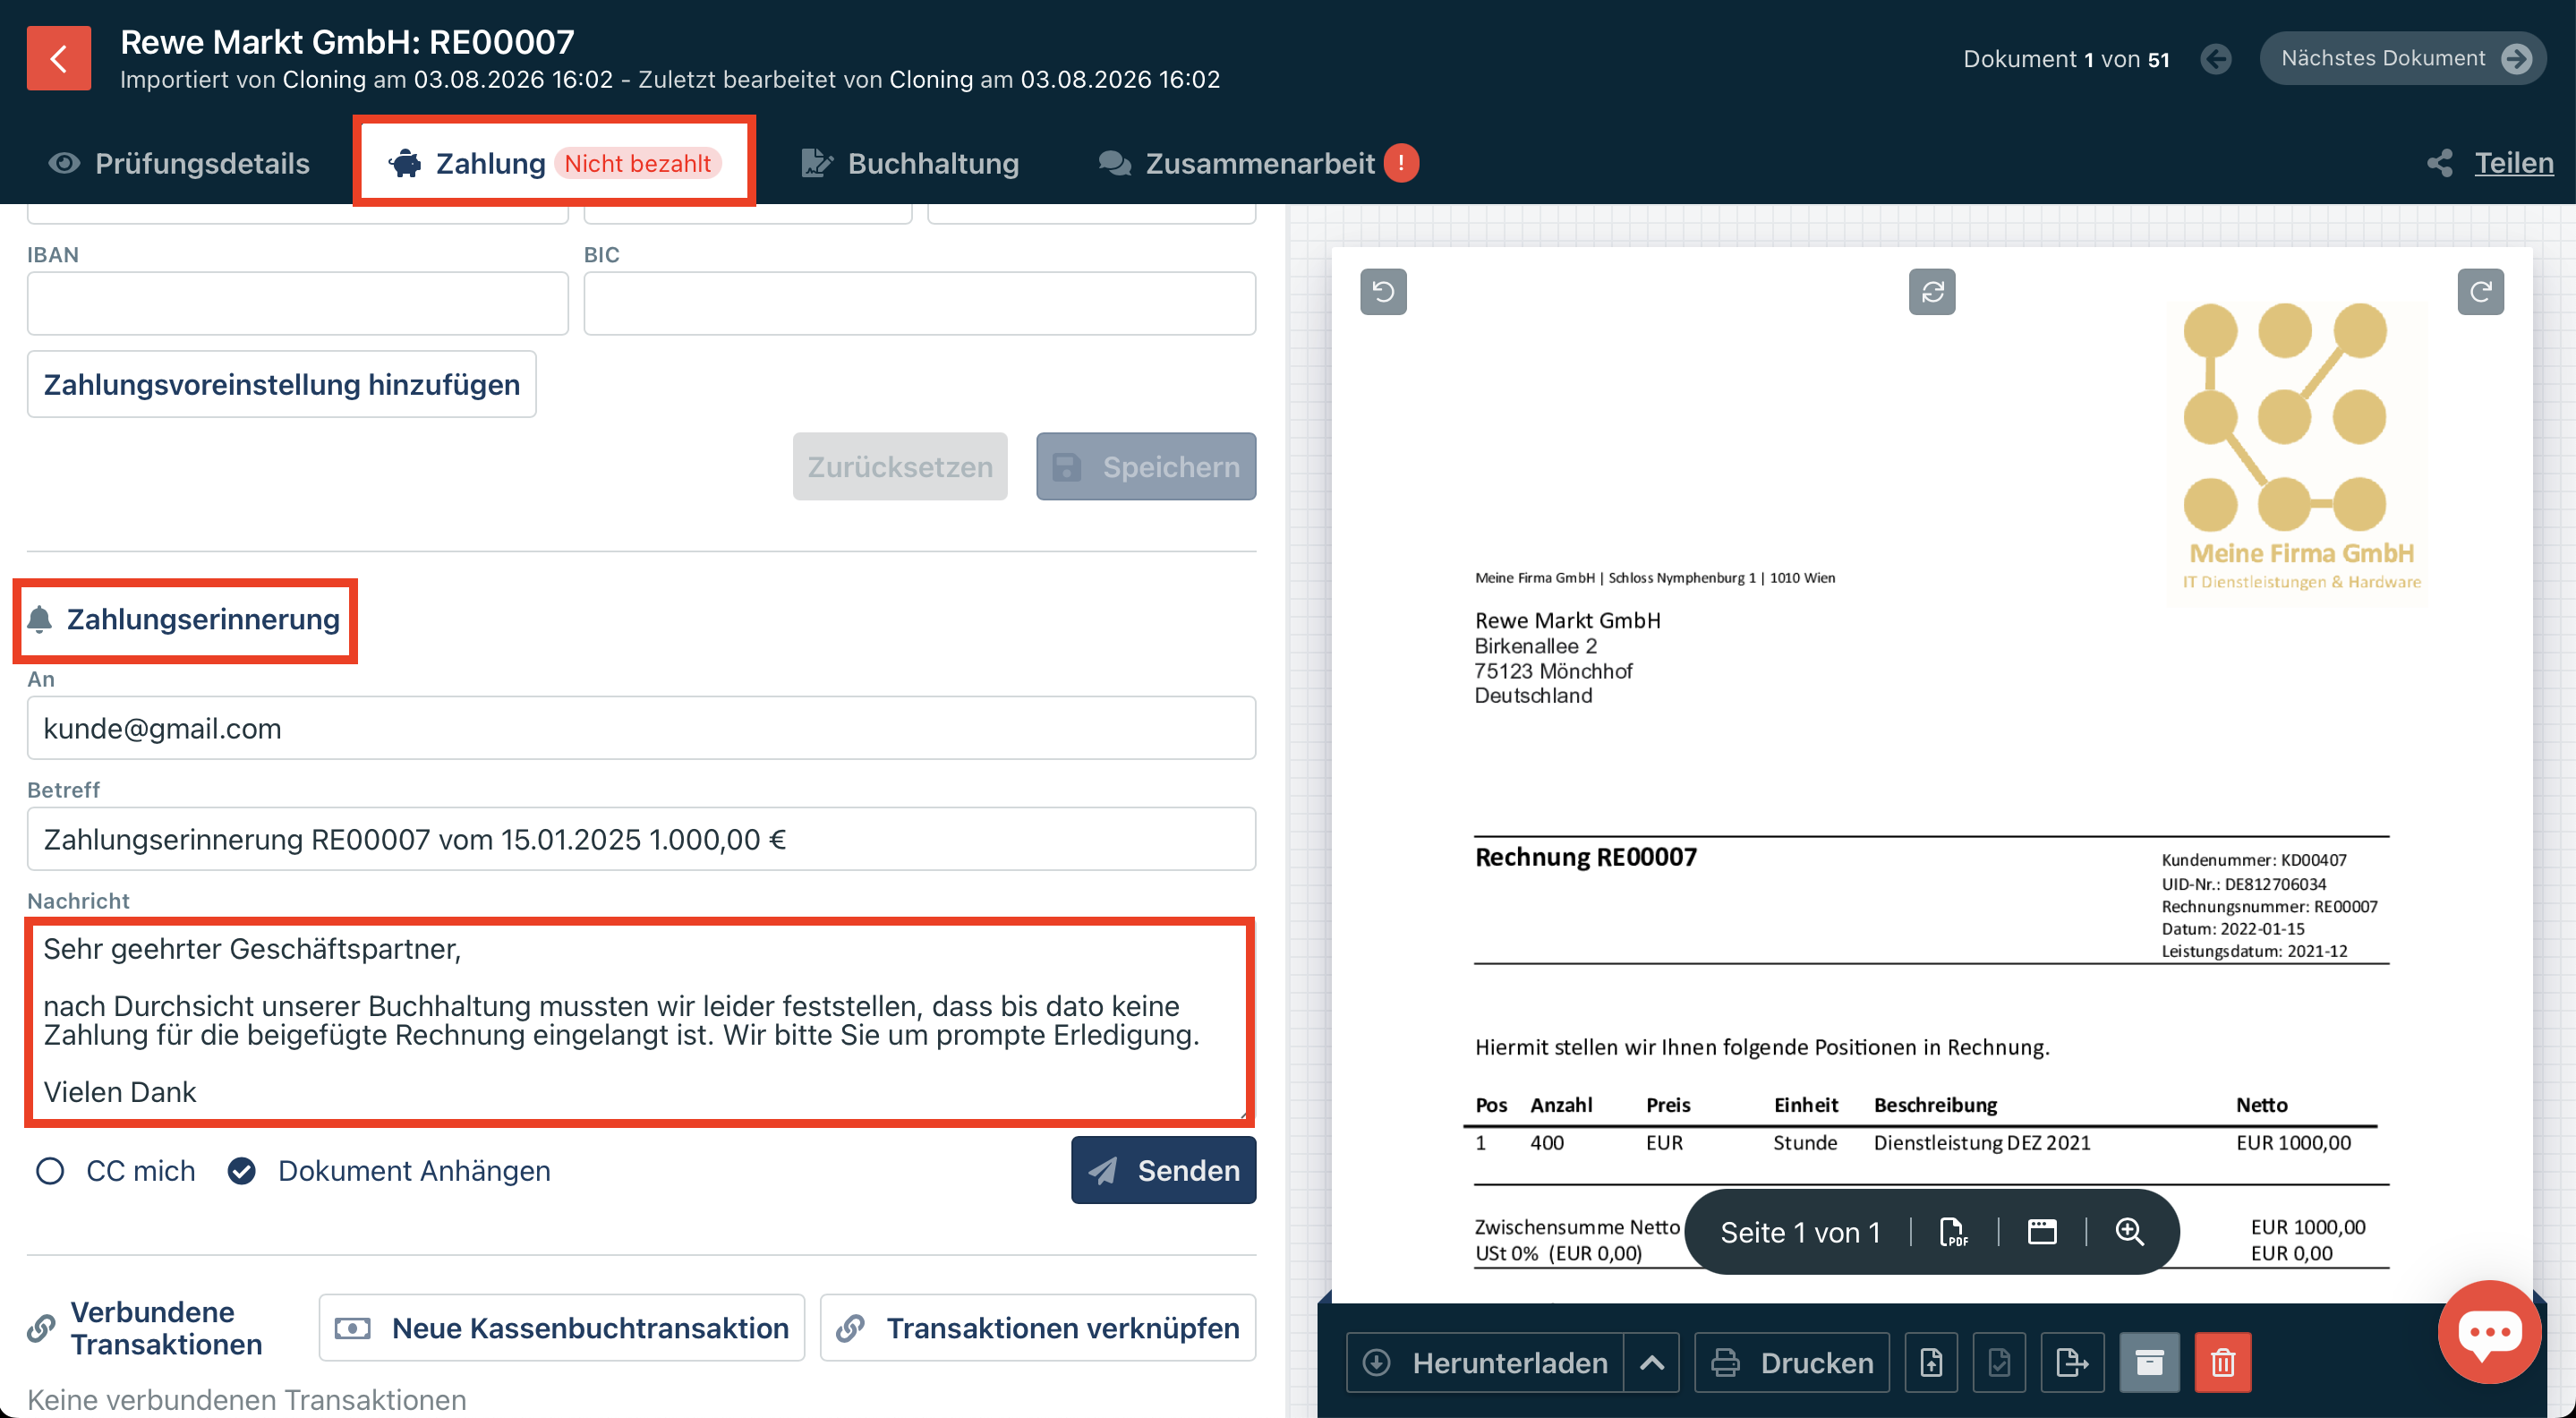Save with the Speichern button
The height and width of the screenshot is (1418, 2576).
tap(1146, 467)
